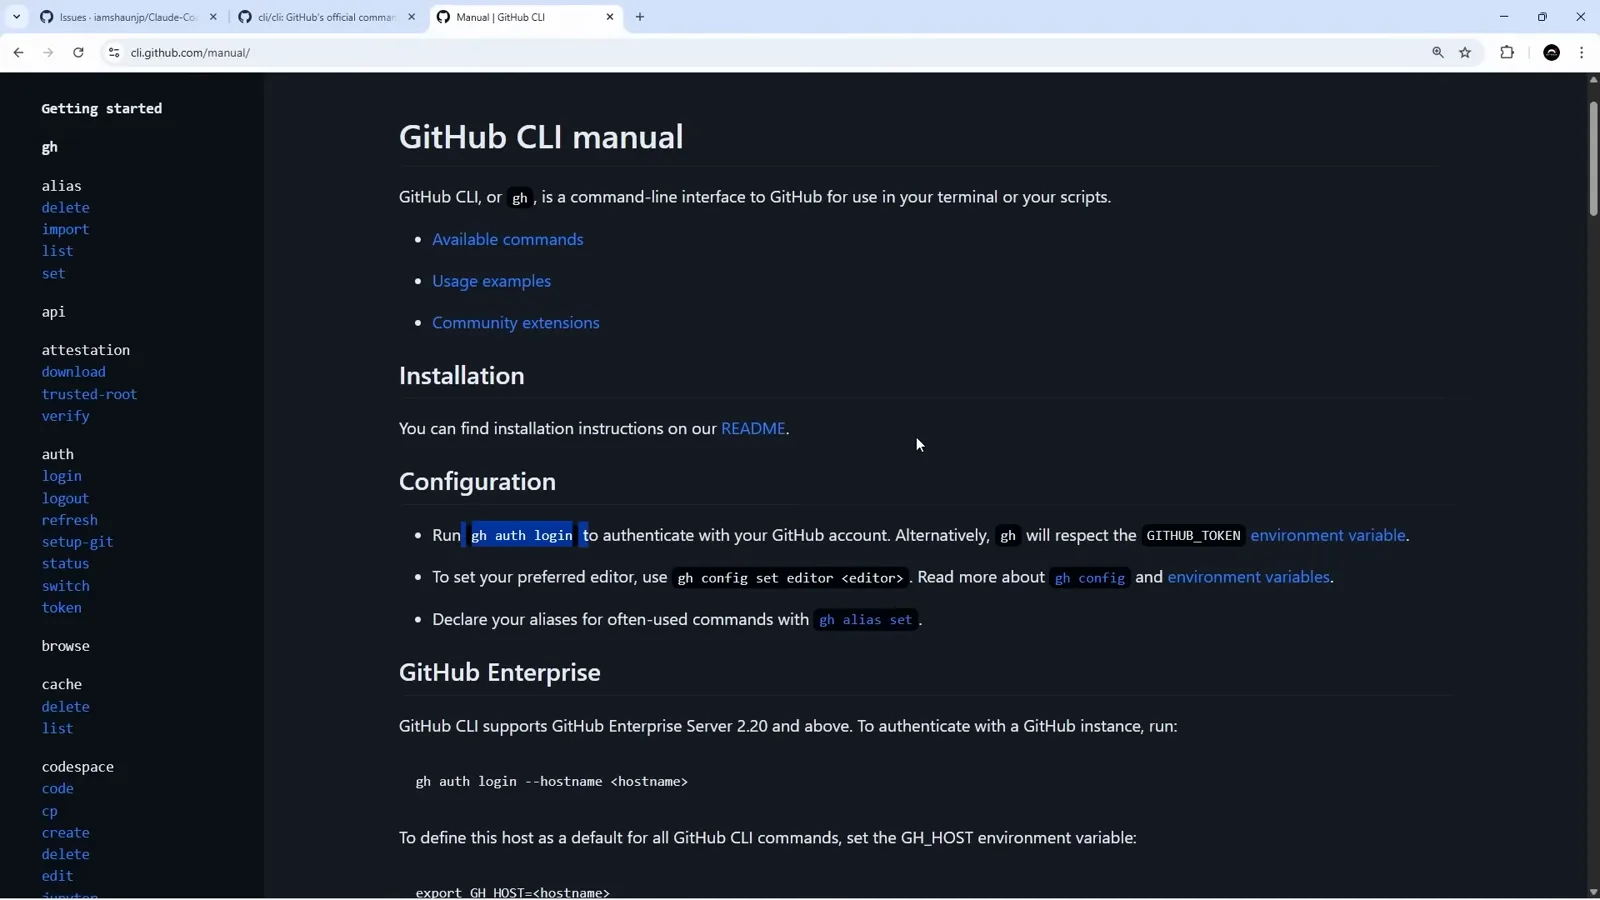Open codespace code in sidebar

point(57,789)
